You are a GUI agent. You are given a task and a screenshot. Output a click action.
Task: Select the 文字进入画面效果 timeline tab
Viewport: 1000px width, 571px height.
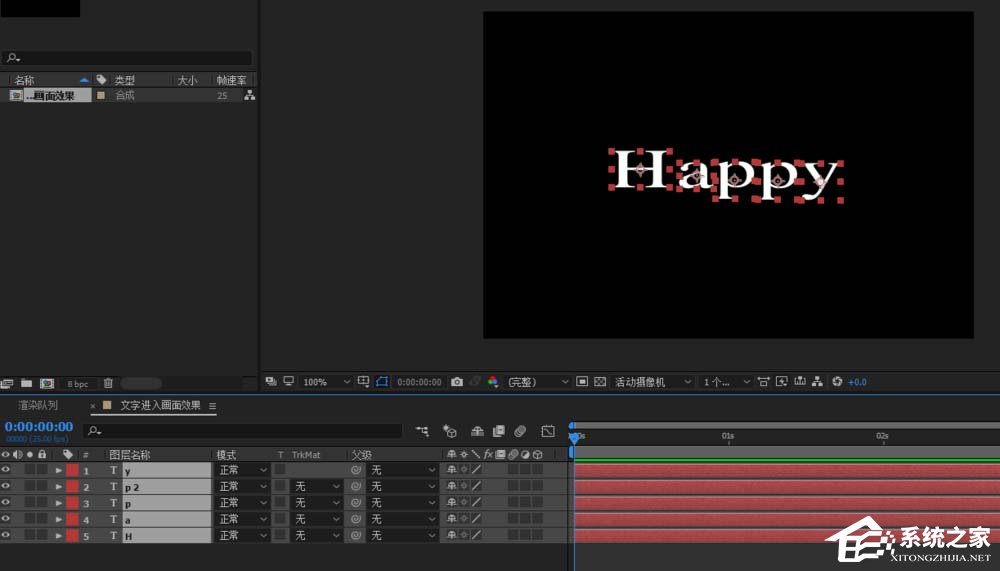(x=160, y=406)
